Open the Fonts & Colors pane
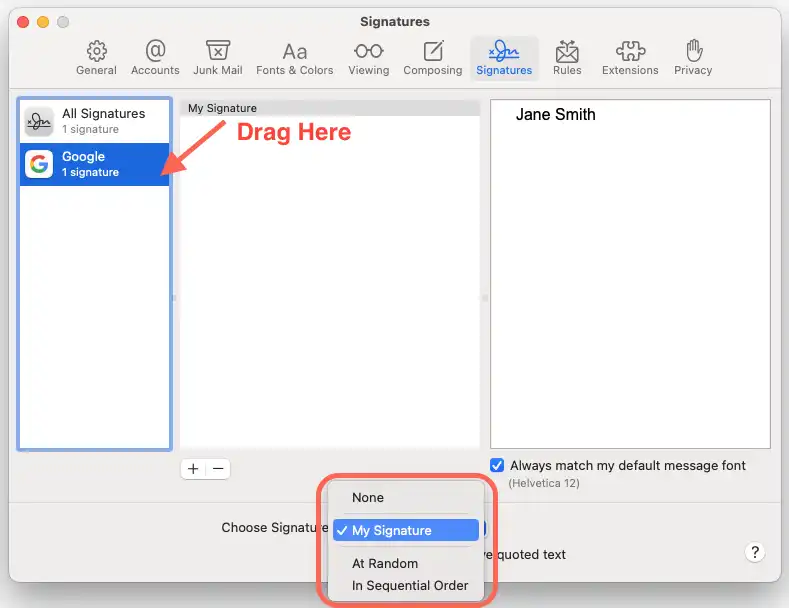The width and height of the screenshot is (789, 608). pyautogui.click(x=294, y=58)
